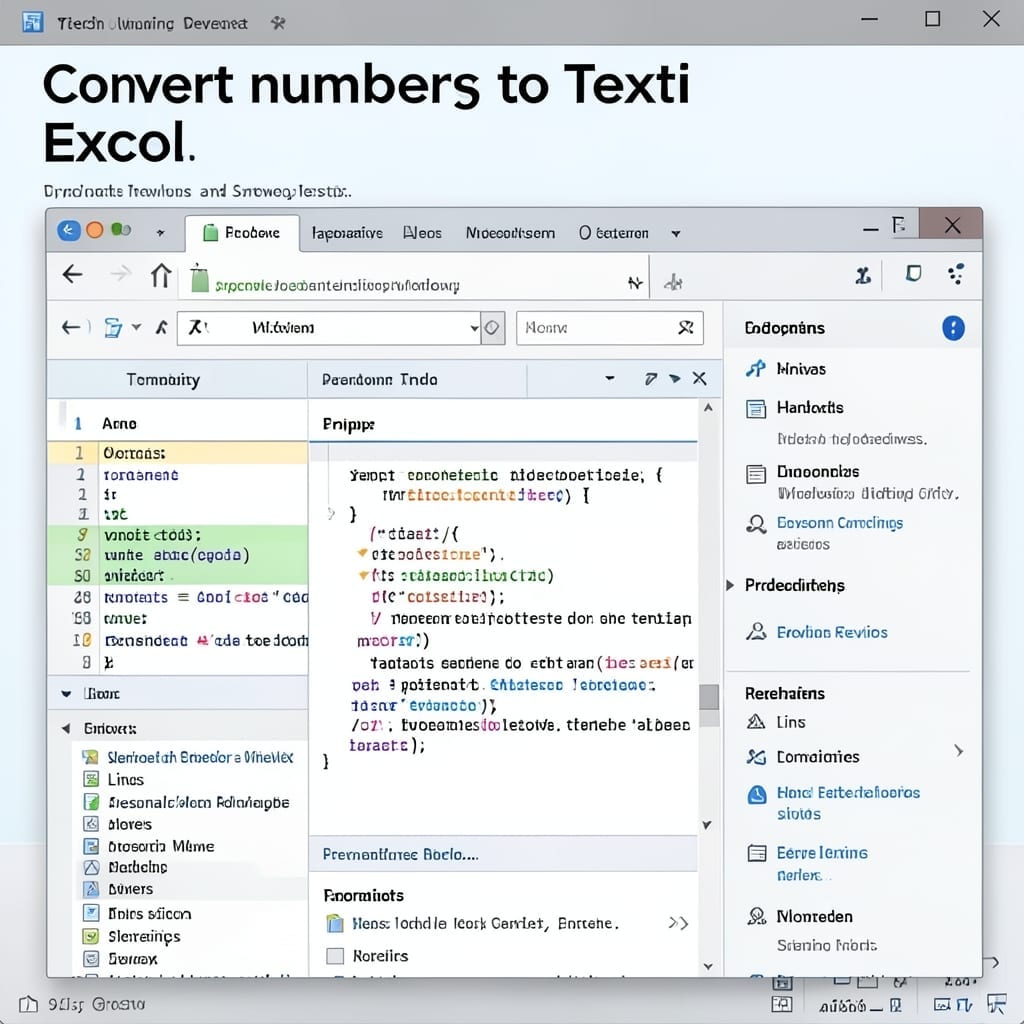Click the clear icon in the Honre search field
This screenshot has height=1024, width=1024.
[x=685, y=327]
